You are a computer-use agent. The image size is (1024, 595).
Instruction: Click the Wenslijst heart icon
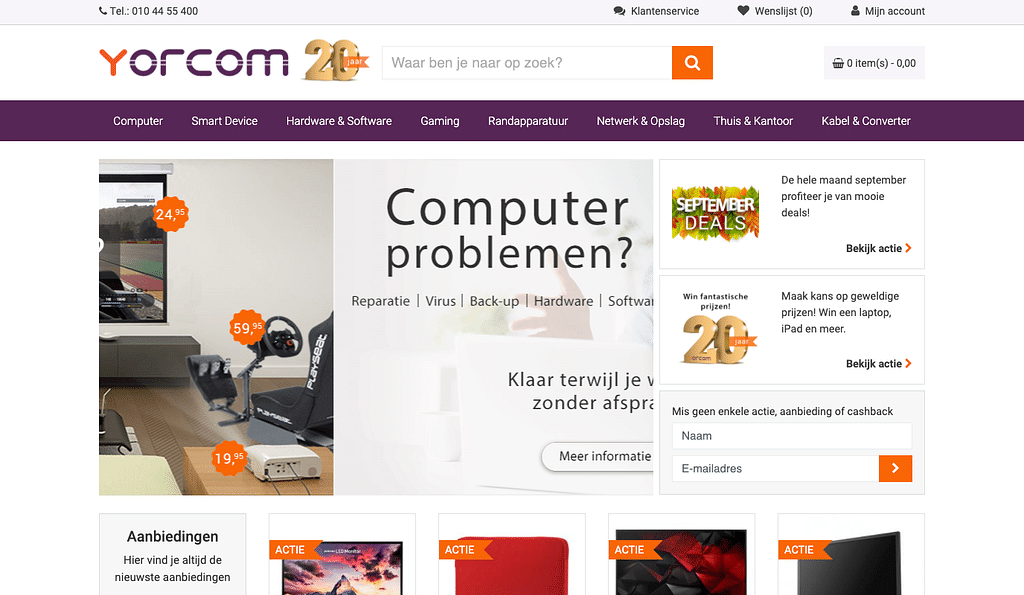[743, 10]
